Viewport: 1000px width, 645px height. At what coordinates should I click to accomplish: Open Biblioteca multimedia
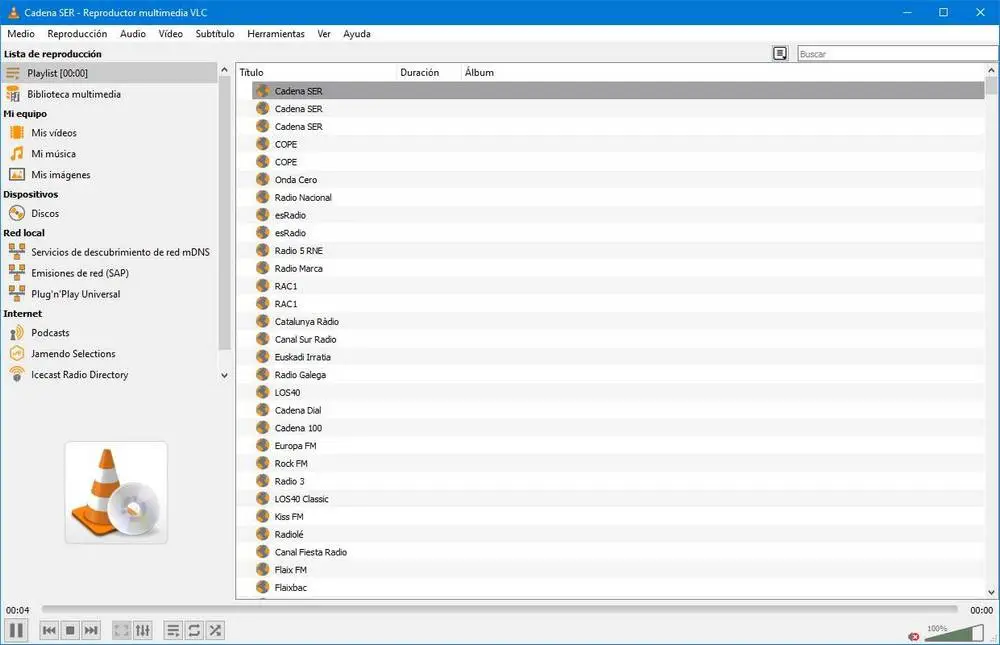pos(109,94)
